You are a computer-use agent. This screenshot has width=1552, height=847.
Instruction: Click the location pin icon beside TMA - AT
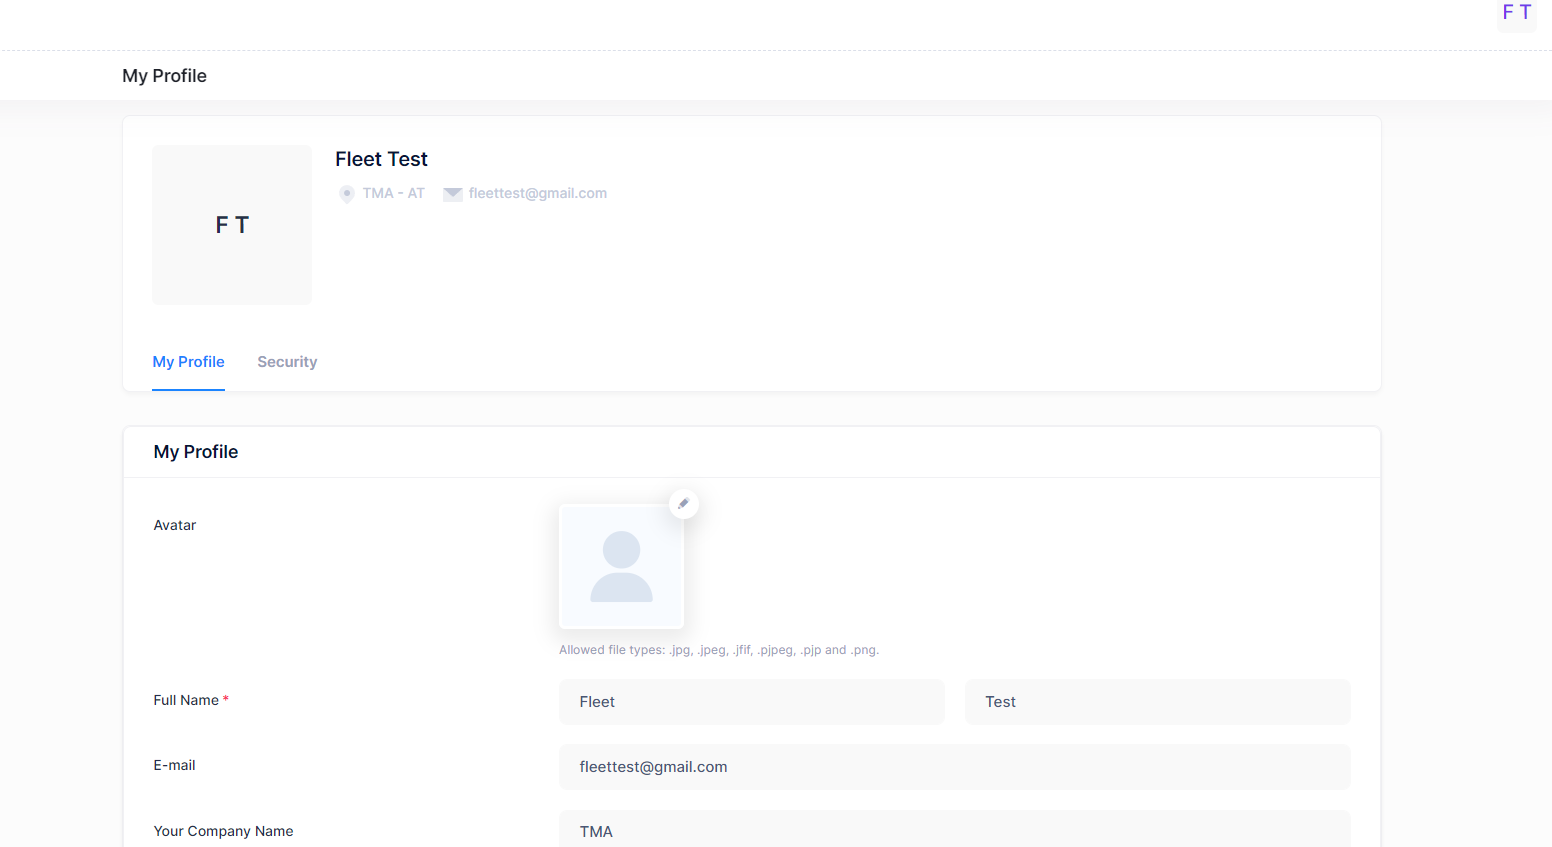[347, 194]
